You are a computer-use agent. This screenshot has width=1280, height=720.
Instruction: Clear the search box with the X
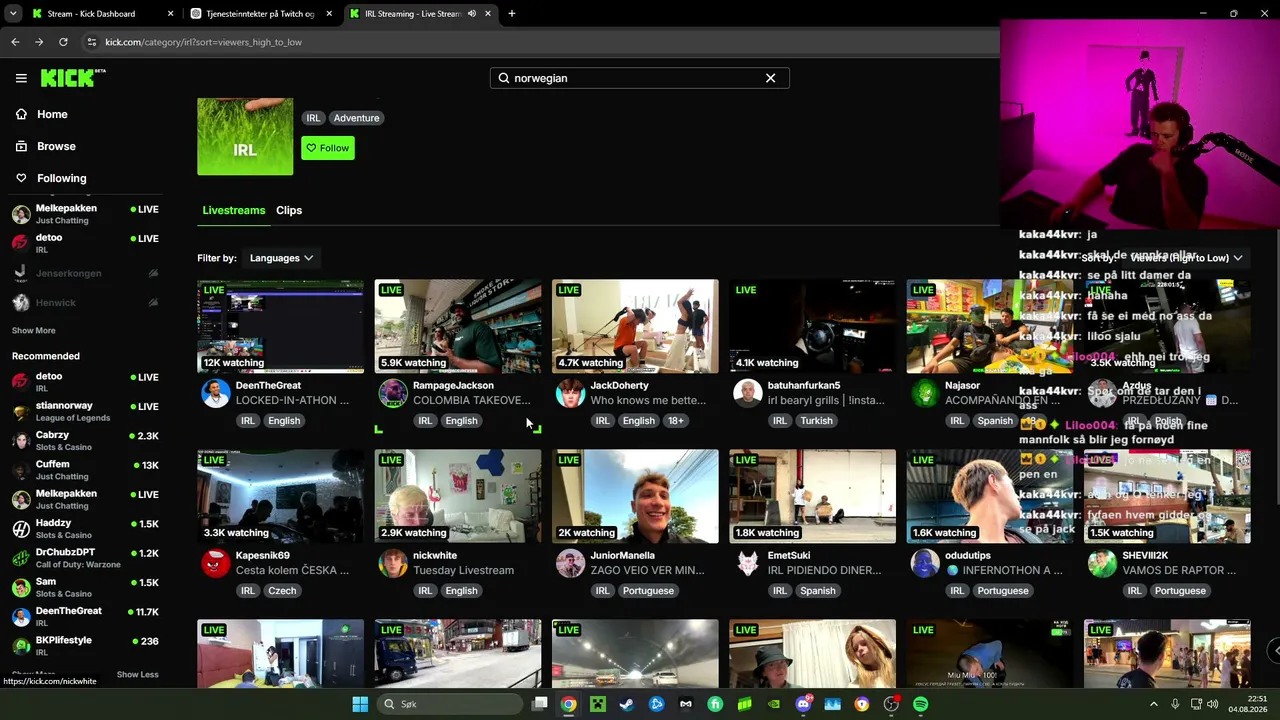coord(770,78)
